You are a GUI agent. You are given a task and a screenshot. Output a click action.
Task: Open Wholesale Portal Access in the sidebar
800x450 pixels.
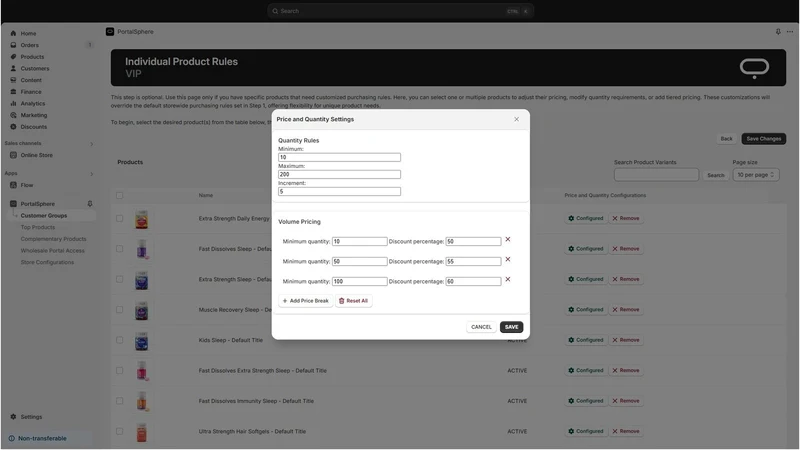[53, 251]
